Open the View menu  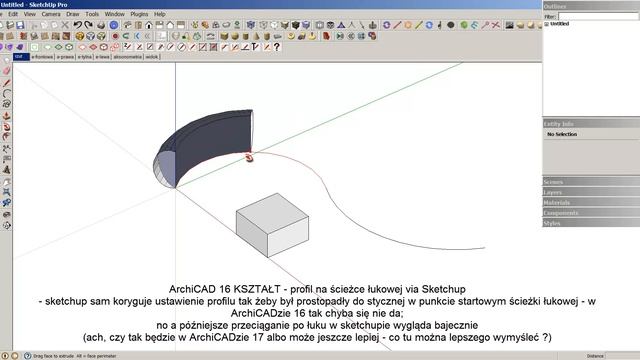tap(29, 14)
